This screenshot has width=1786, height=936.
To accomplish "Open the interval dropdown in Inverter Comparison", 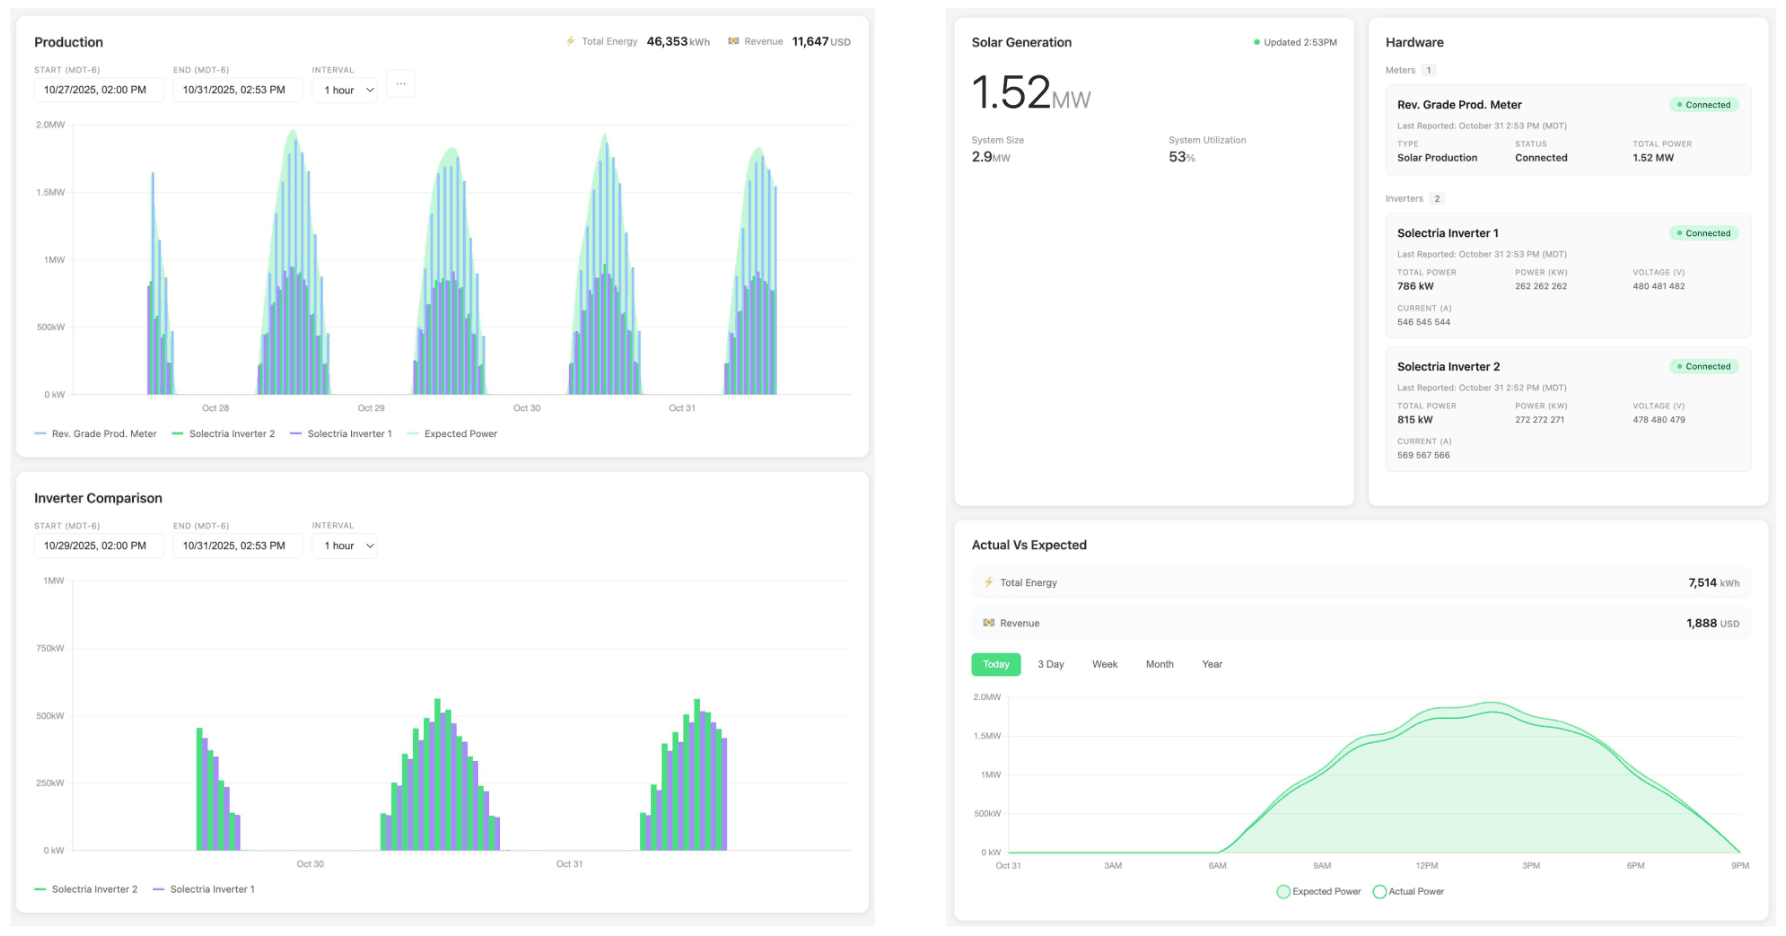I will 344,545.
